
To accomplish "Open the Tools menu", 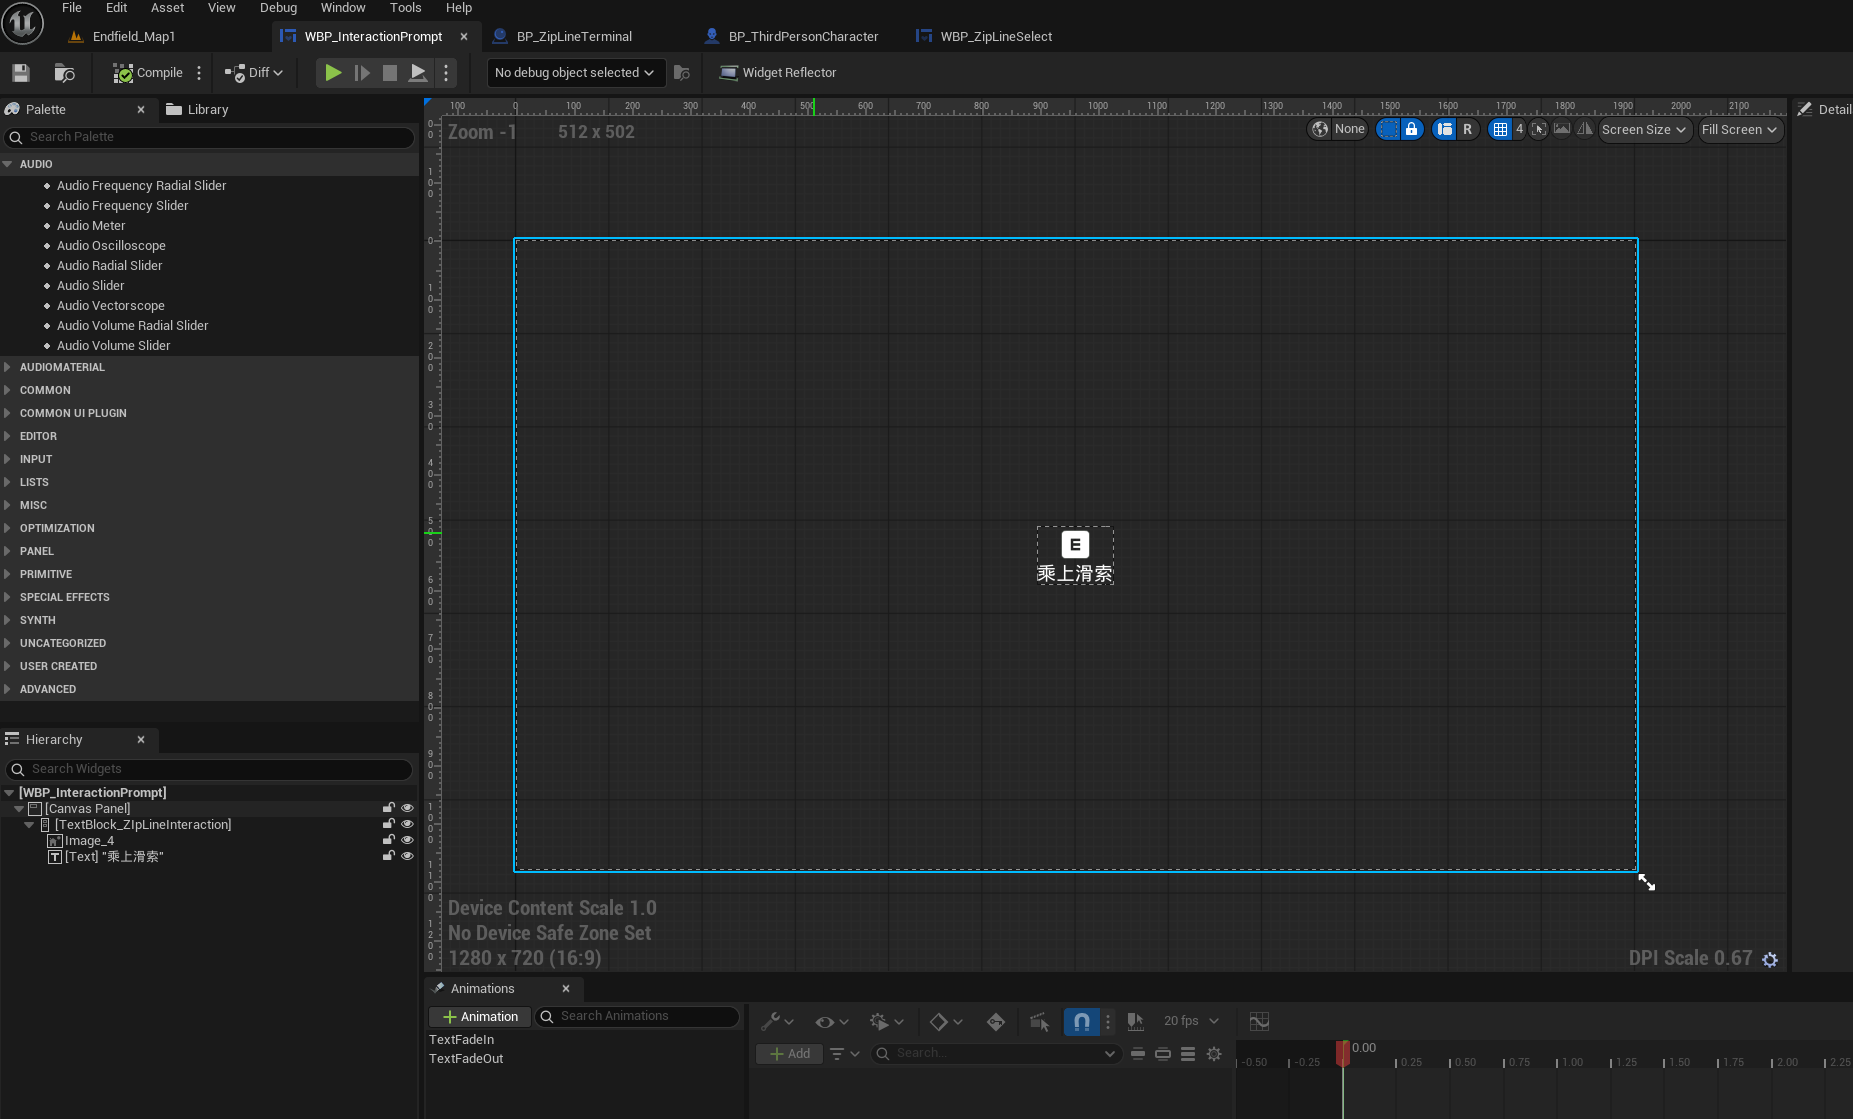I will pos(405,8).
